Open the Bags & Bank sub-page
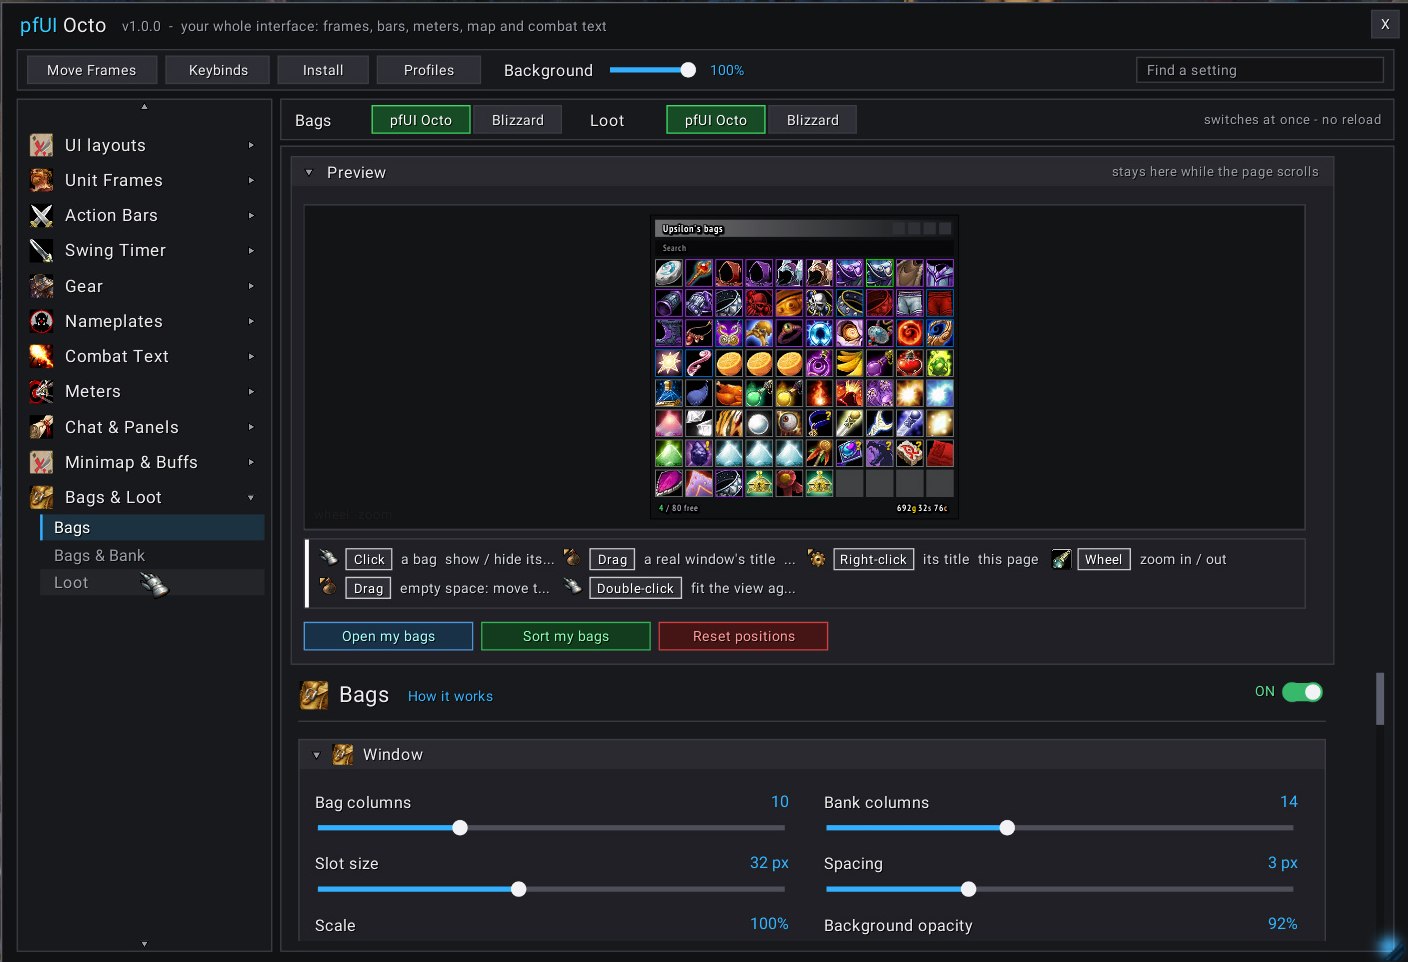This screenshot has width=1408, height=962. [x=152, y=555]
